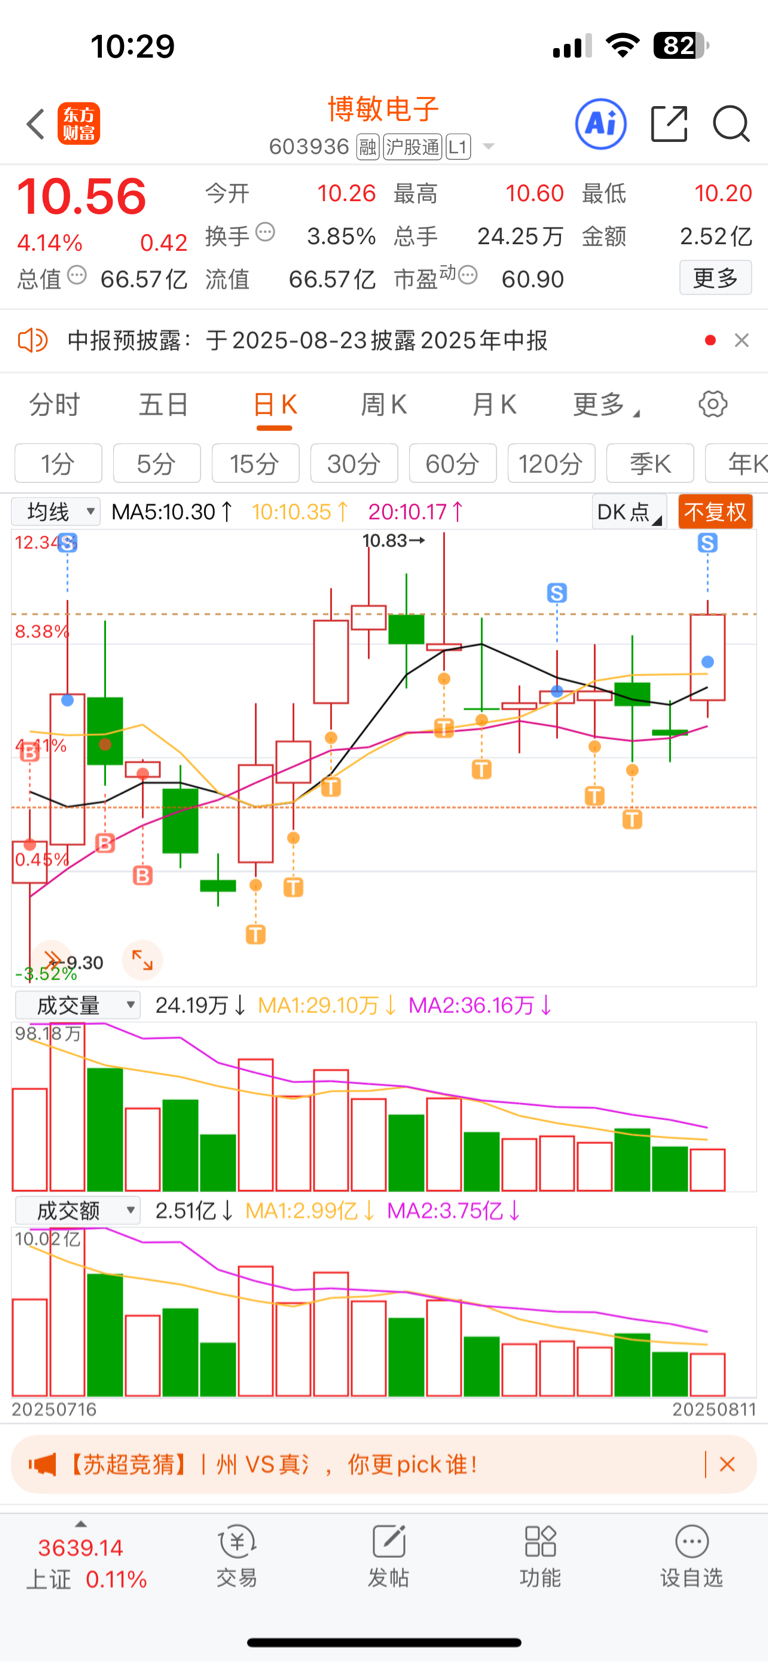Expand the stock title dropdown arrow
768x1662 pixels.
pos(489,147)
